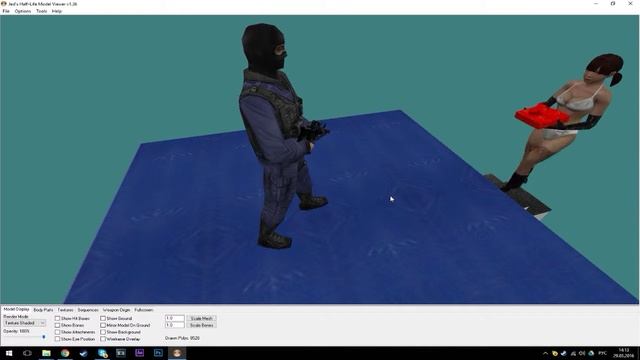This screenshot has height=360, width=640.
Task: Enable Show Hit Boxes checkbox
Action: pyautogui.click(x=58, y=318)
